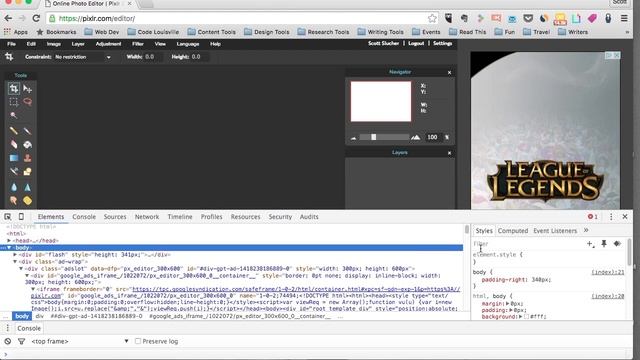
Task: Collapse the div class adslot node
Action: tap(21, 269)
